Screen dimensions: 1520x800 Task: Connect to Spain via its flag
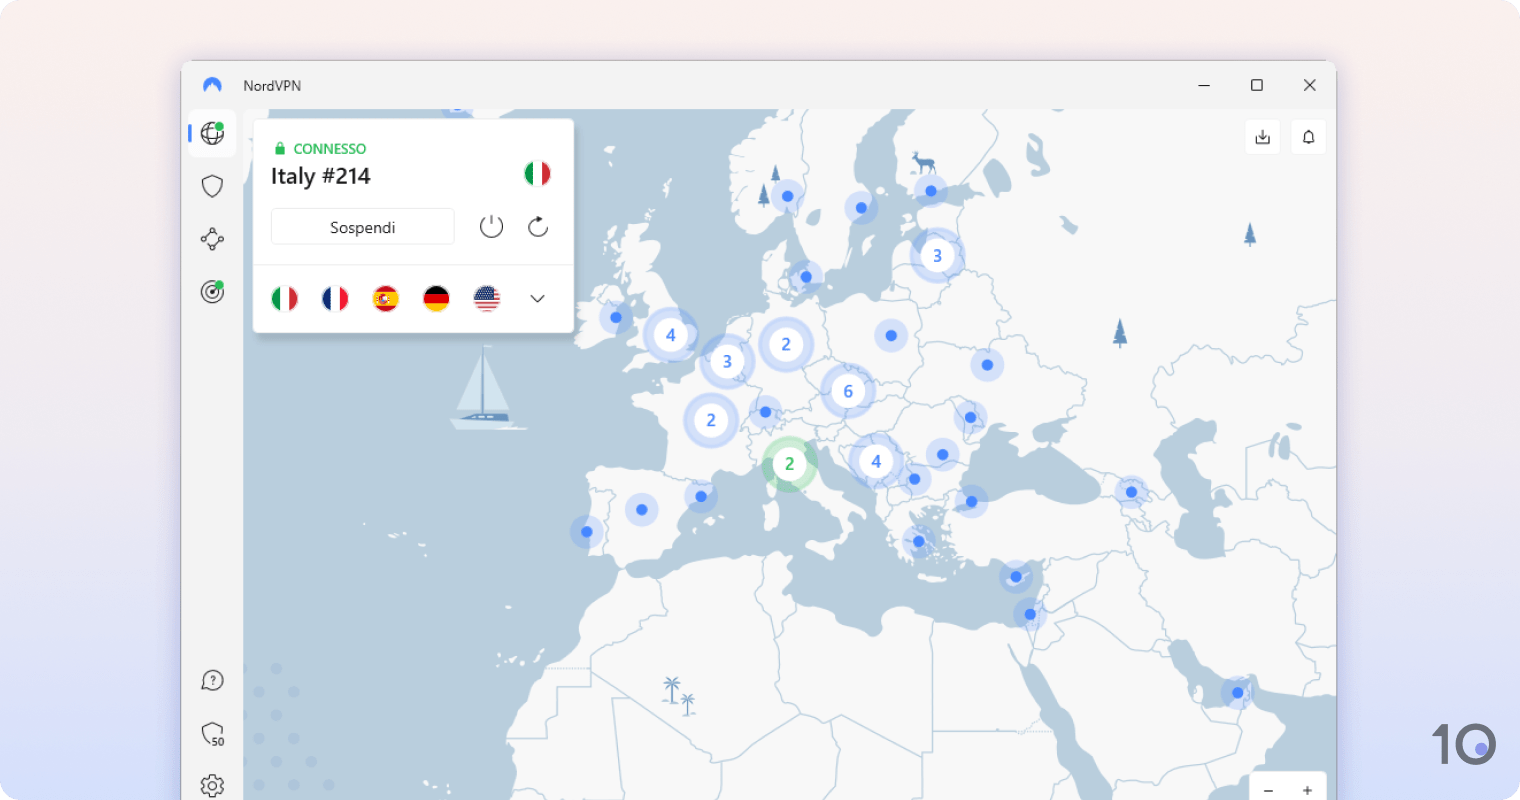click(x=385, y=298)
